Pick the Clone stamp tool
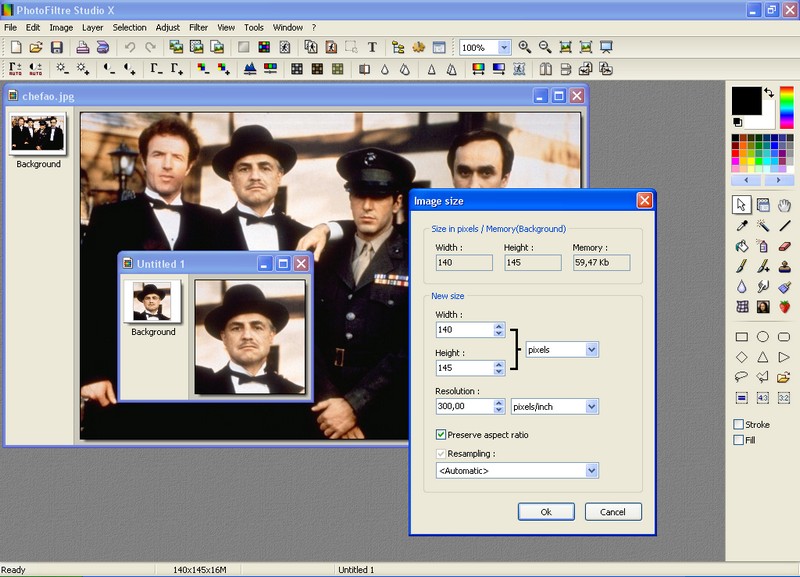The image size is (800, 577). click(784, 266)
